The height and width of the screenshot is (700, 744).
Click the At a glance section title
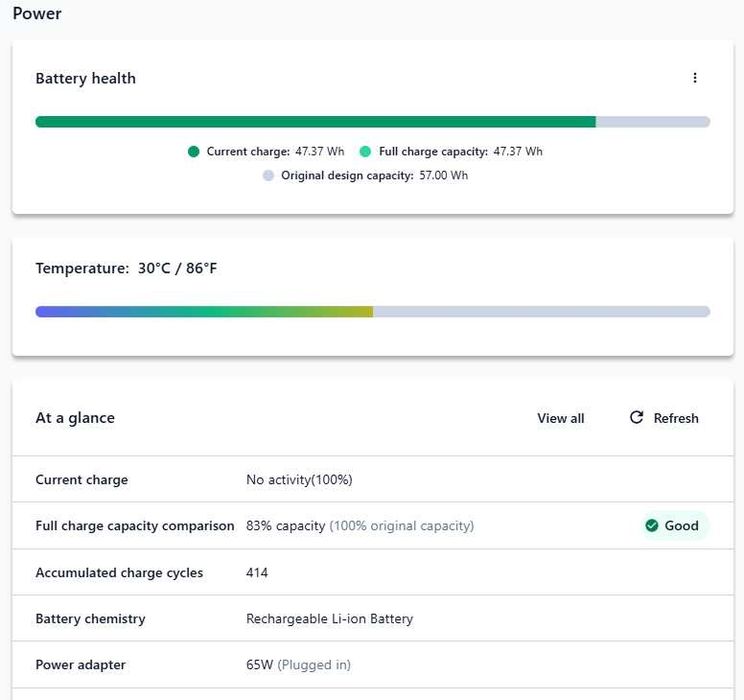pyautogui.click(x=75, y=418)
